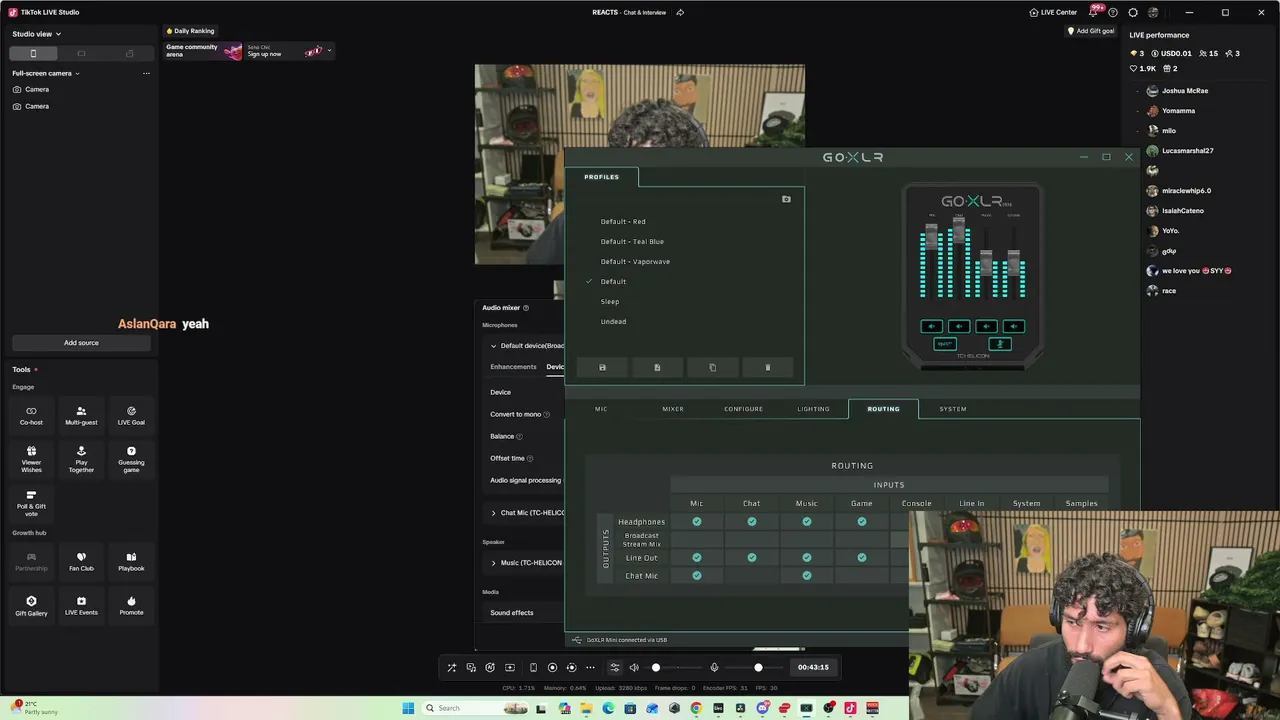The height and width of the screenshot is (720, 1280).
Task: Open the GoXLR Lighting tab
Action: pos(813,409)
